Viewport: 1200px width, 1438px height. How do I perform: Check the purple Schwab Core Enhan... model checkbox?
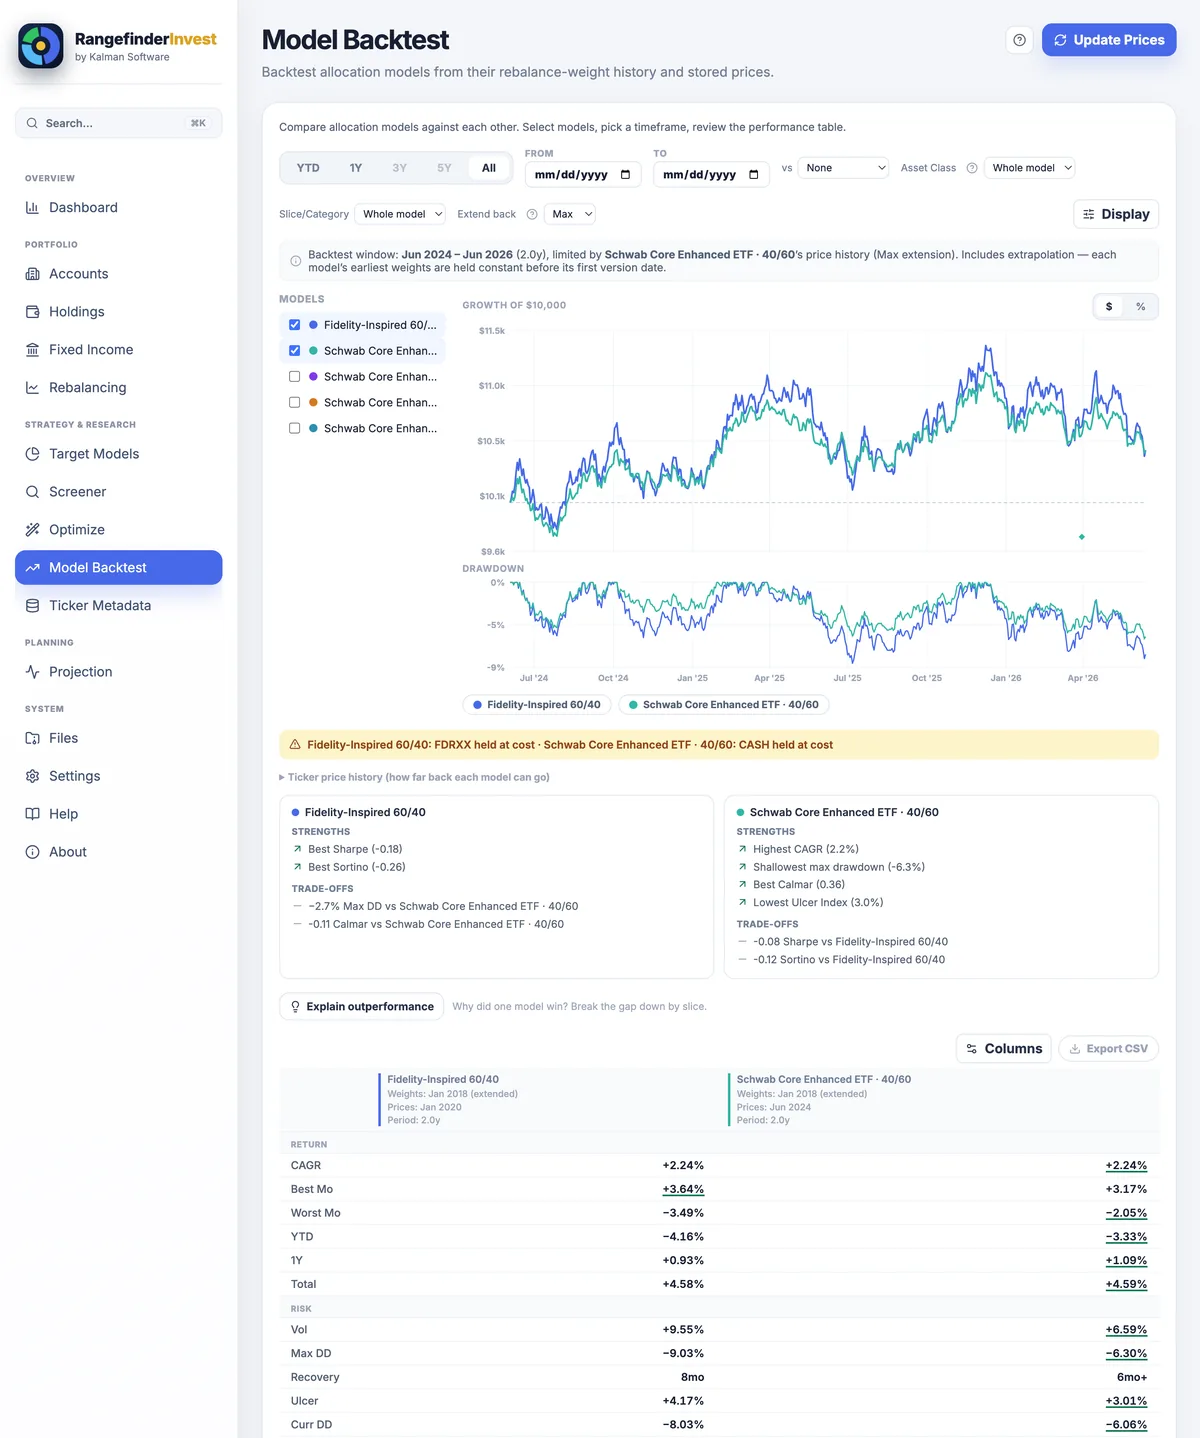[x=294, y=377]
